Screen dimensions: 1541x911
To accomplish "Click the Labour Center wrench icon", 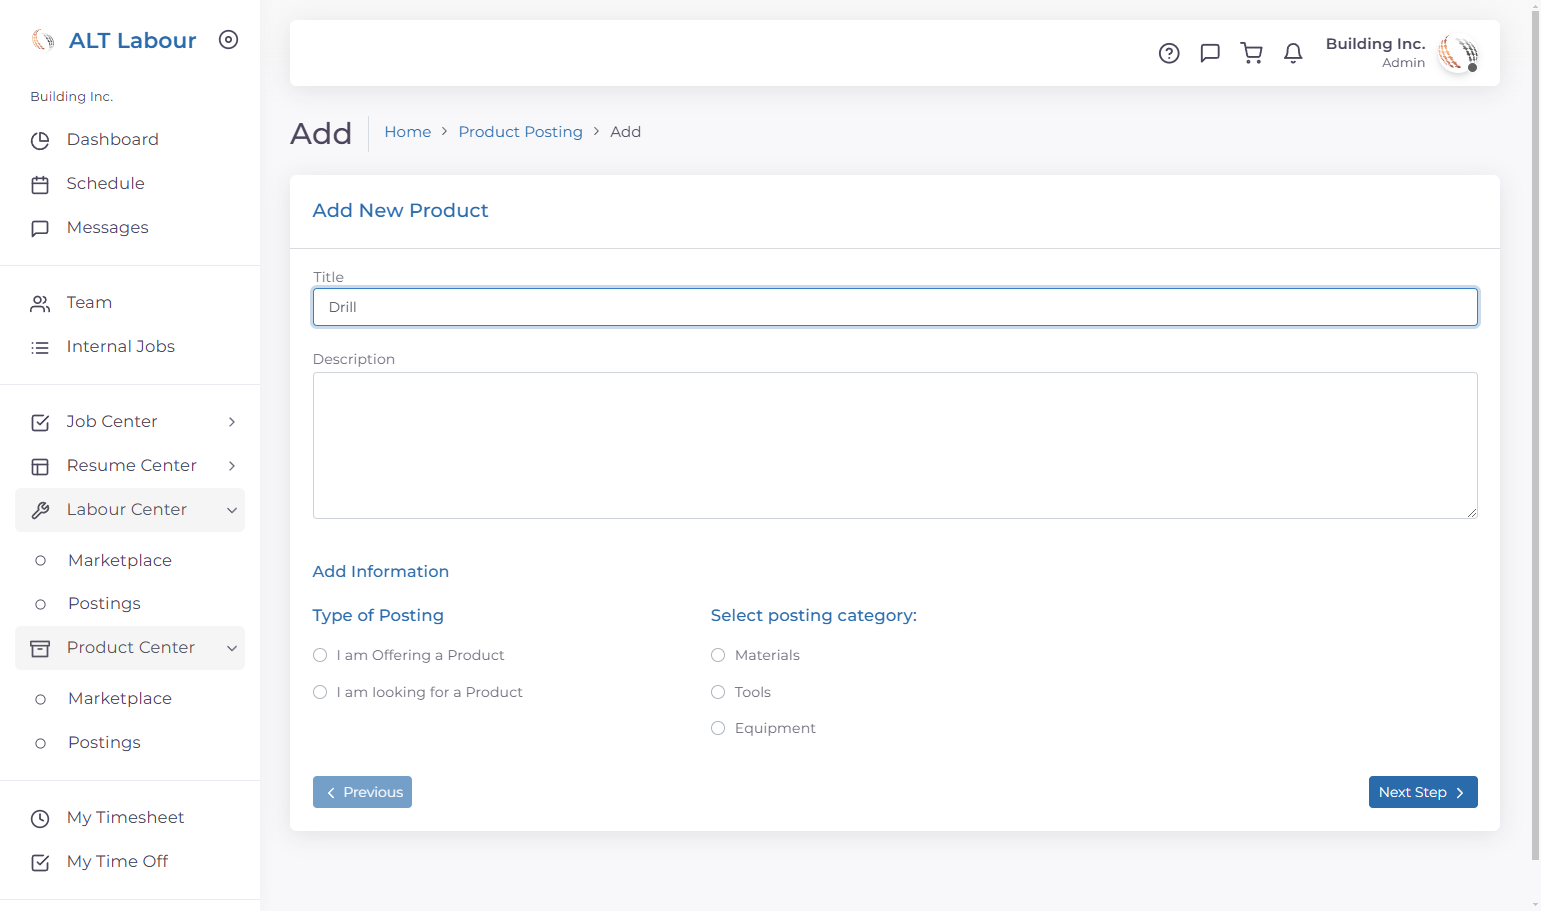I will (x=40, y=511).
